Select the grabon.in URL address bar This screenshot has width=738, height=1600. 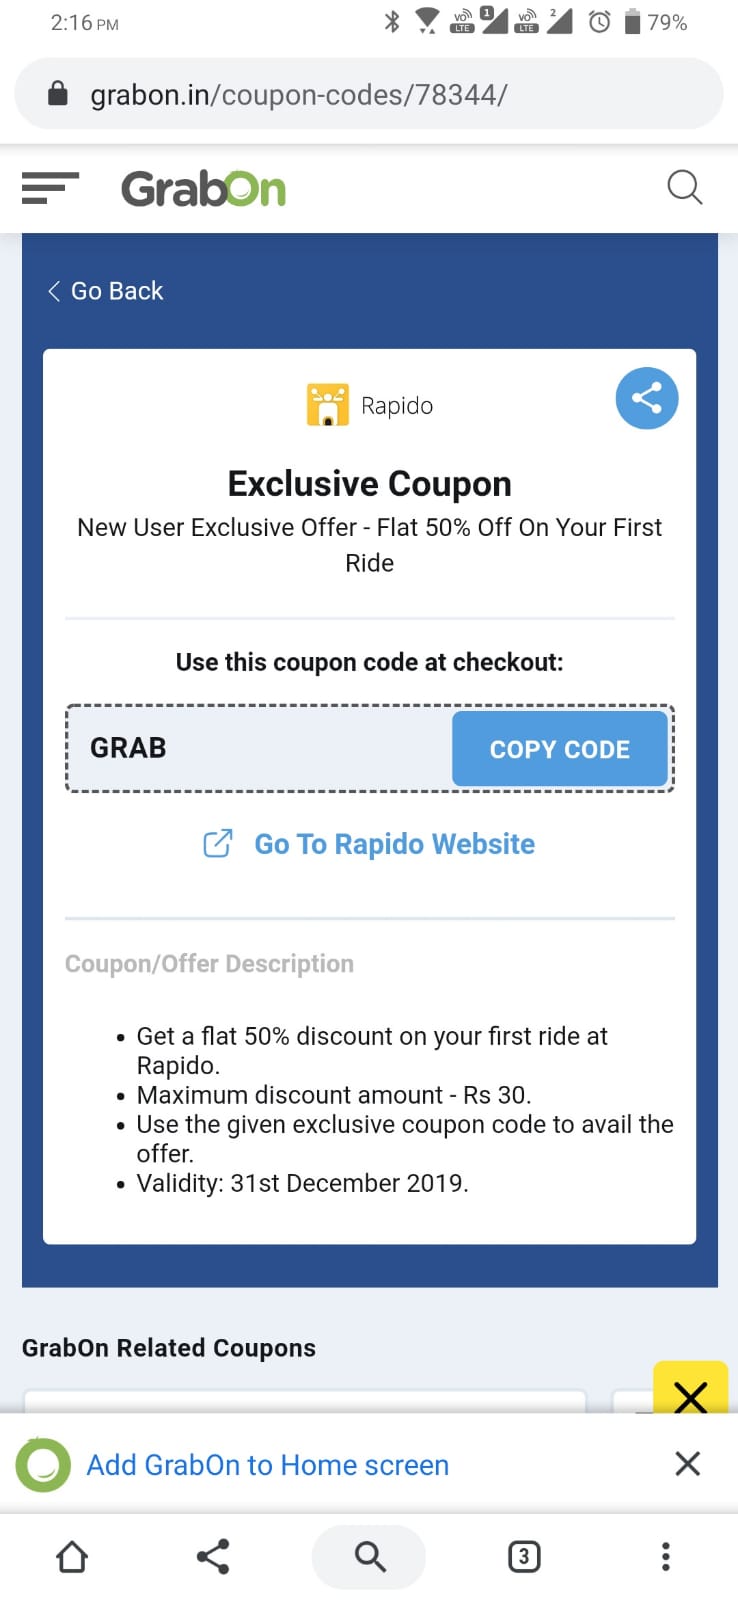[x=369, y=94]
